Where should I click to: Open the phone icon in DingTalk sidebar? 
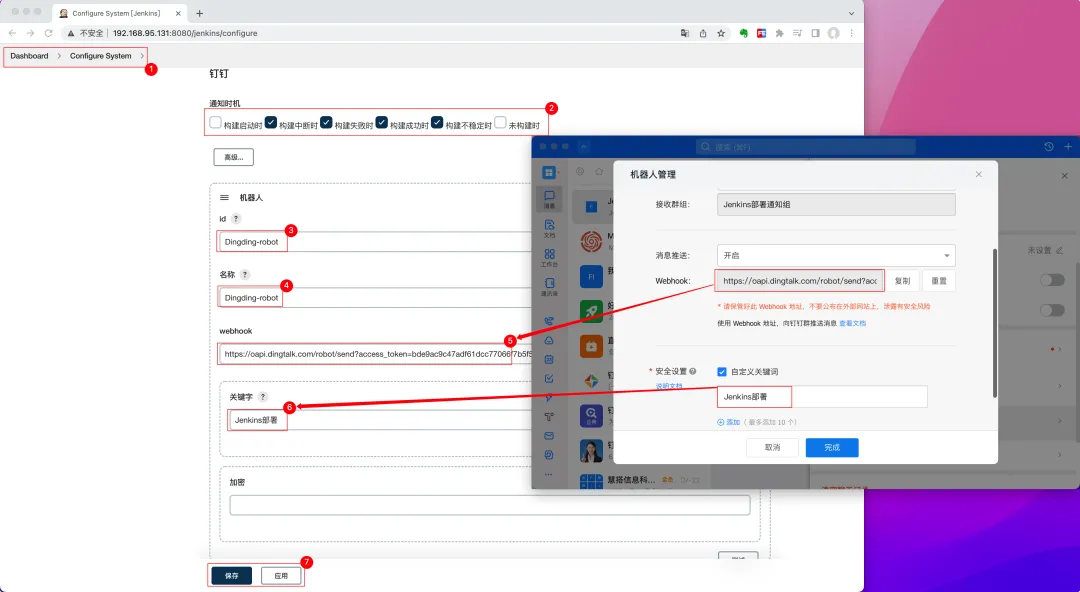click(549, 321)
